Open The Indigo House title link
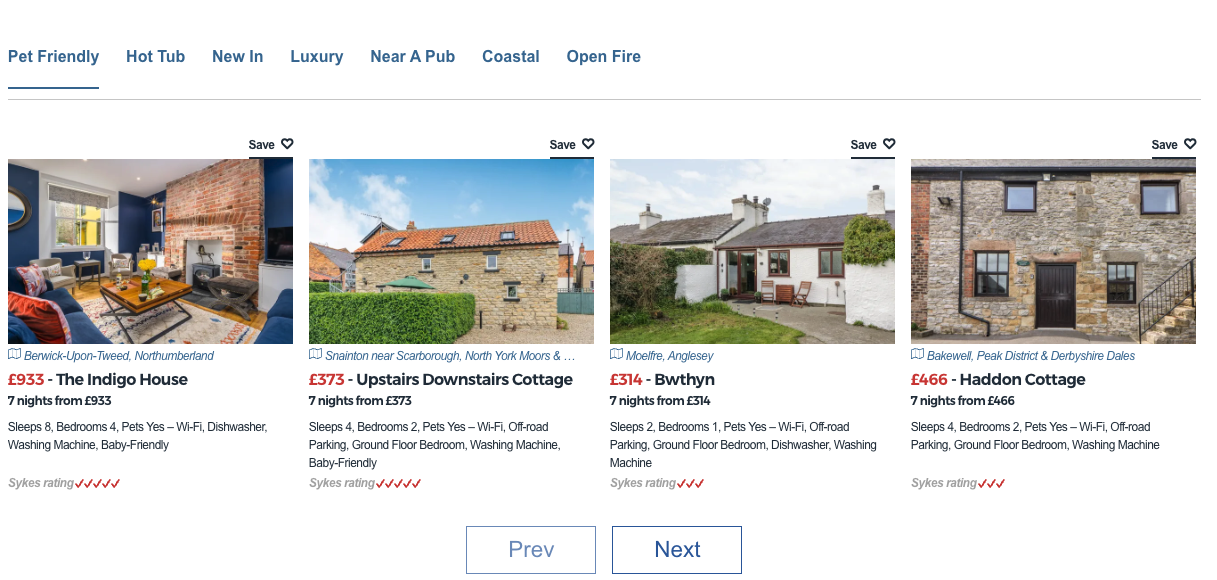 [122, 380]
